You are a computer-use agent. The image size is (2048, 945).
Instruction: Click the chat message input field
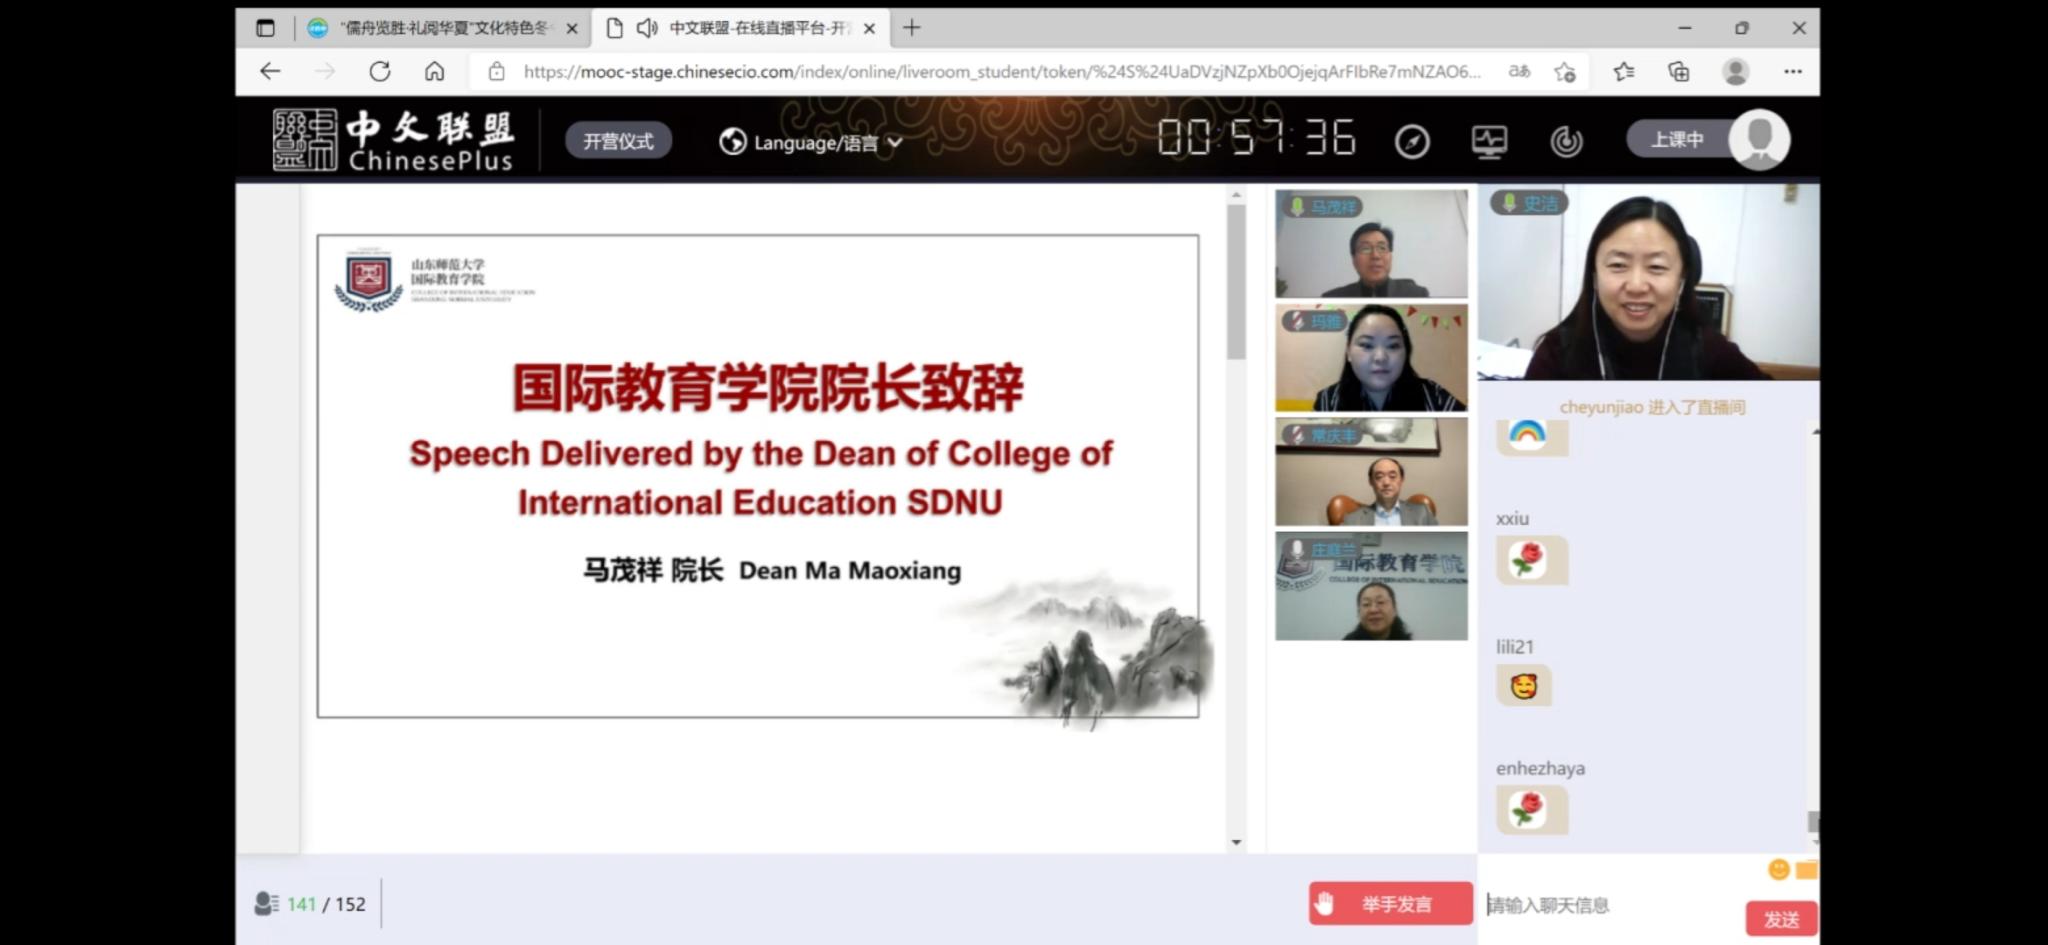pos(1610,905)
